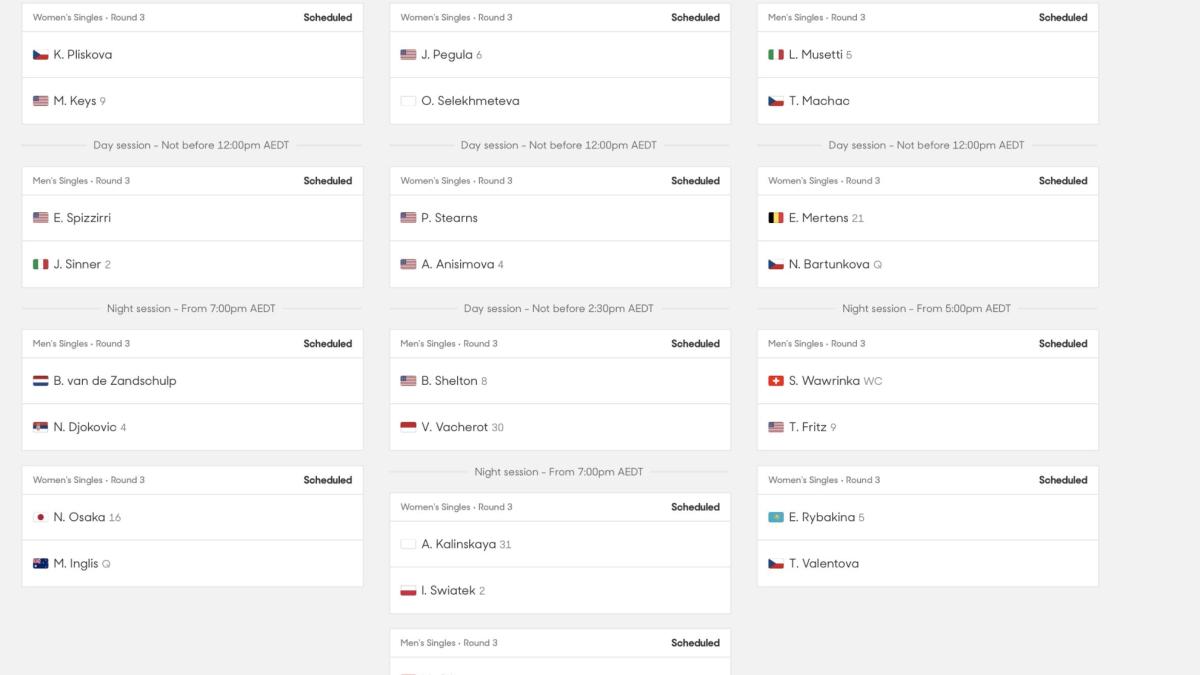Click the Polish flag beside I. Swiatek
Viewport: 1200px width, 675px height.
(408, 591)
